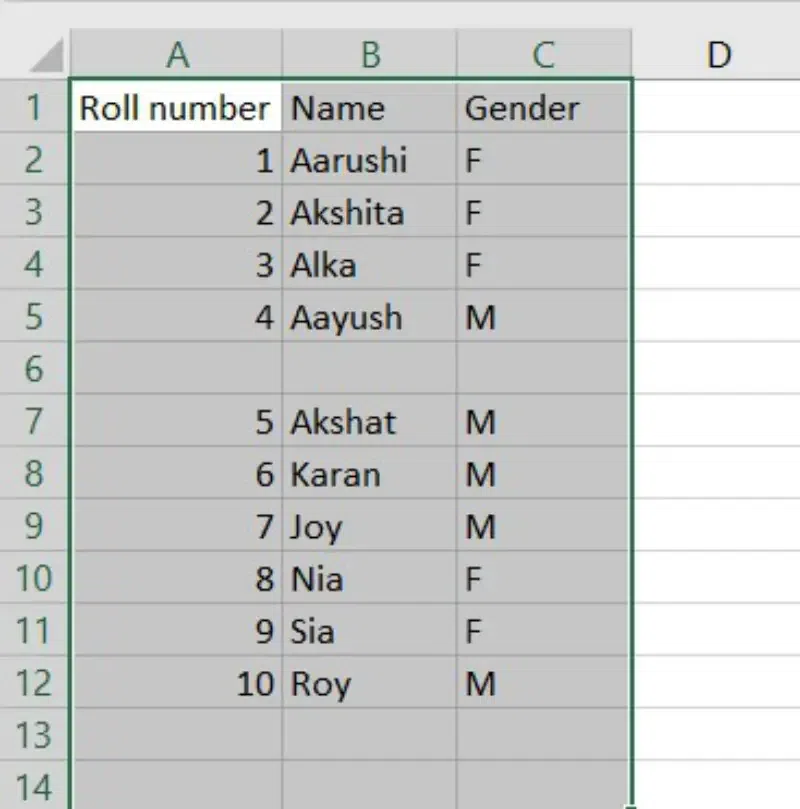Select column A header
Viewport: 800px width, 809px height.
coord(177,55)
